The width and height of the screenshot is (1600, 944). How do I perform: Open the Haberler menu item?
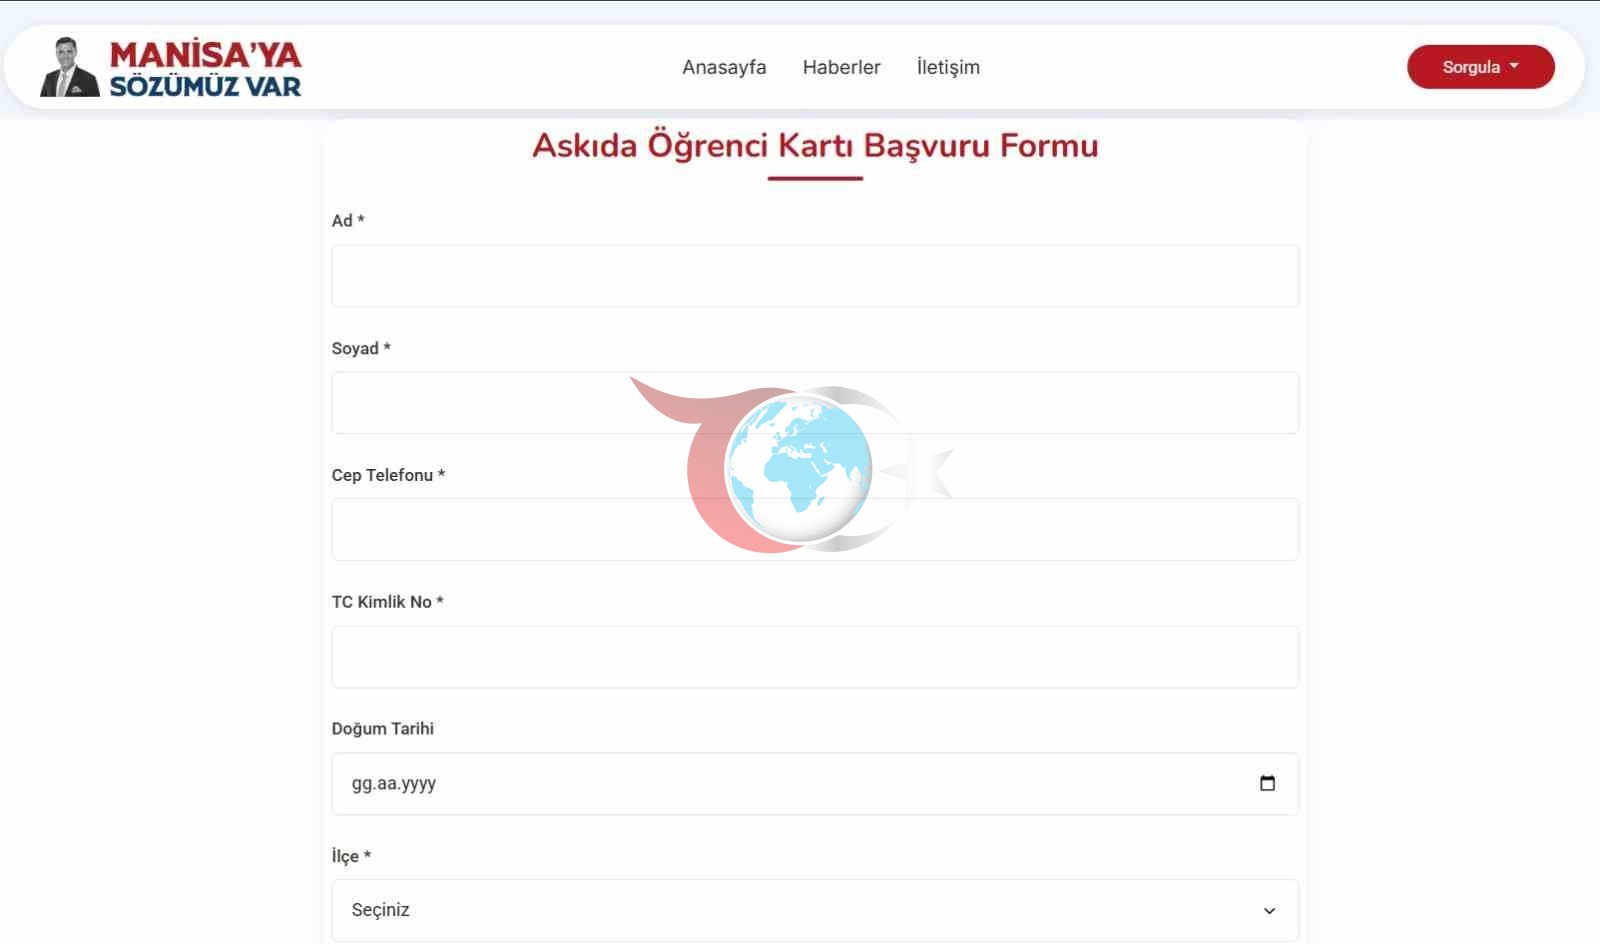(841, 67)
